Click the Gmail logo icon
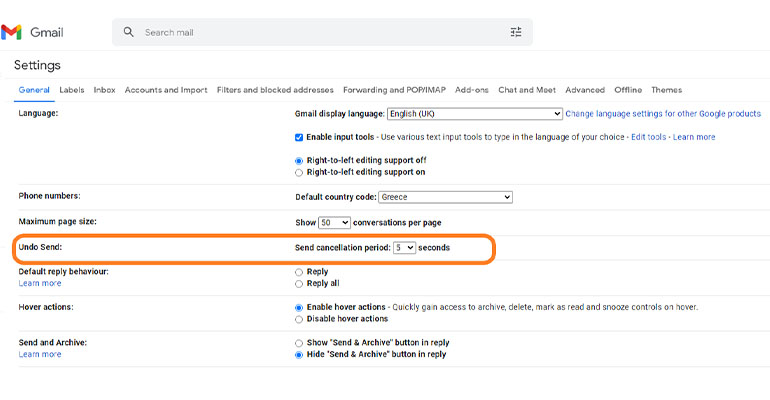The width and height of the screenshot is (770, 400). [x=12, y=32]
